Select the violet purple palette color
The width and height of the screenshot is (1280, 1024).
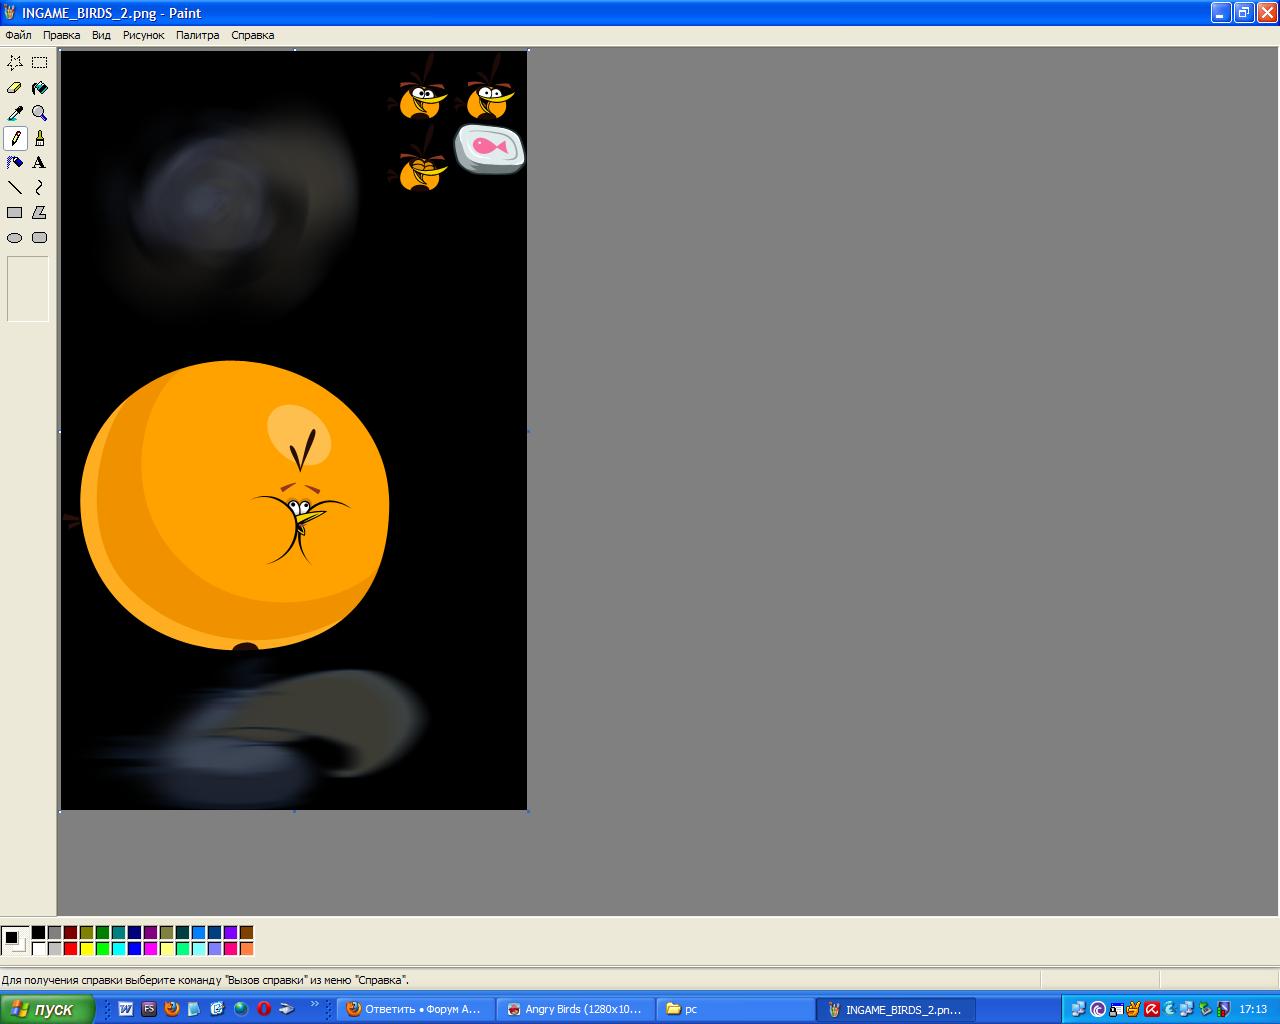(230, 933)
